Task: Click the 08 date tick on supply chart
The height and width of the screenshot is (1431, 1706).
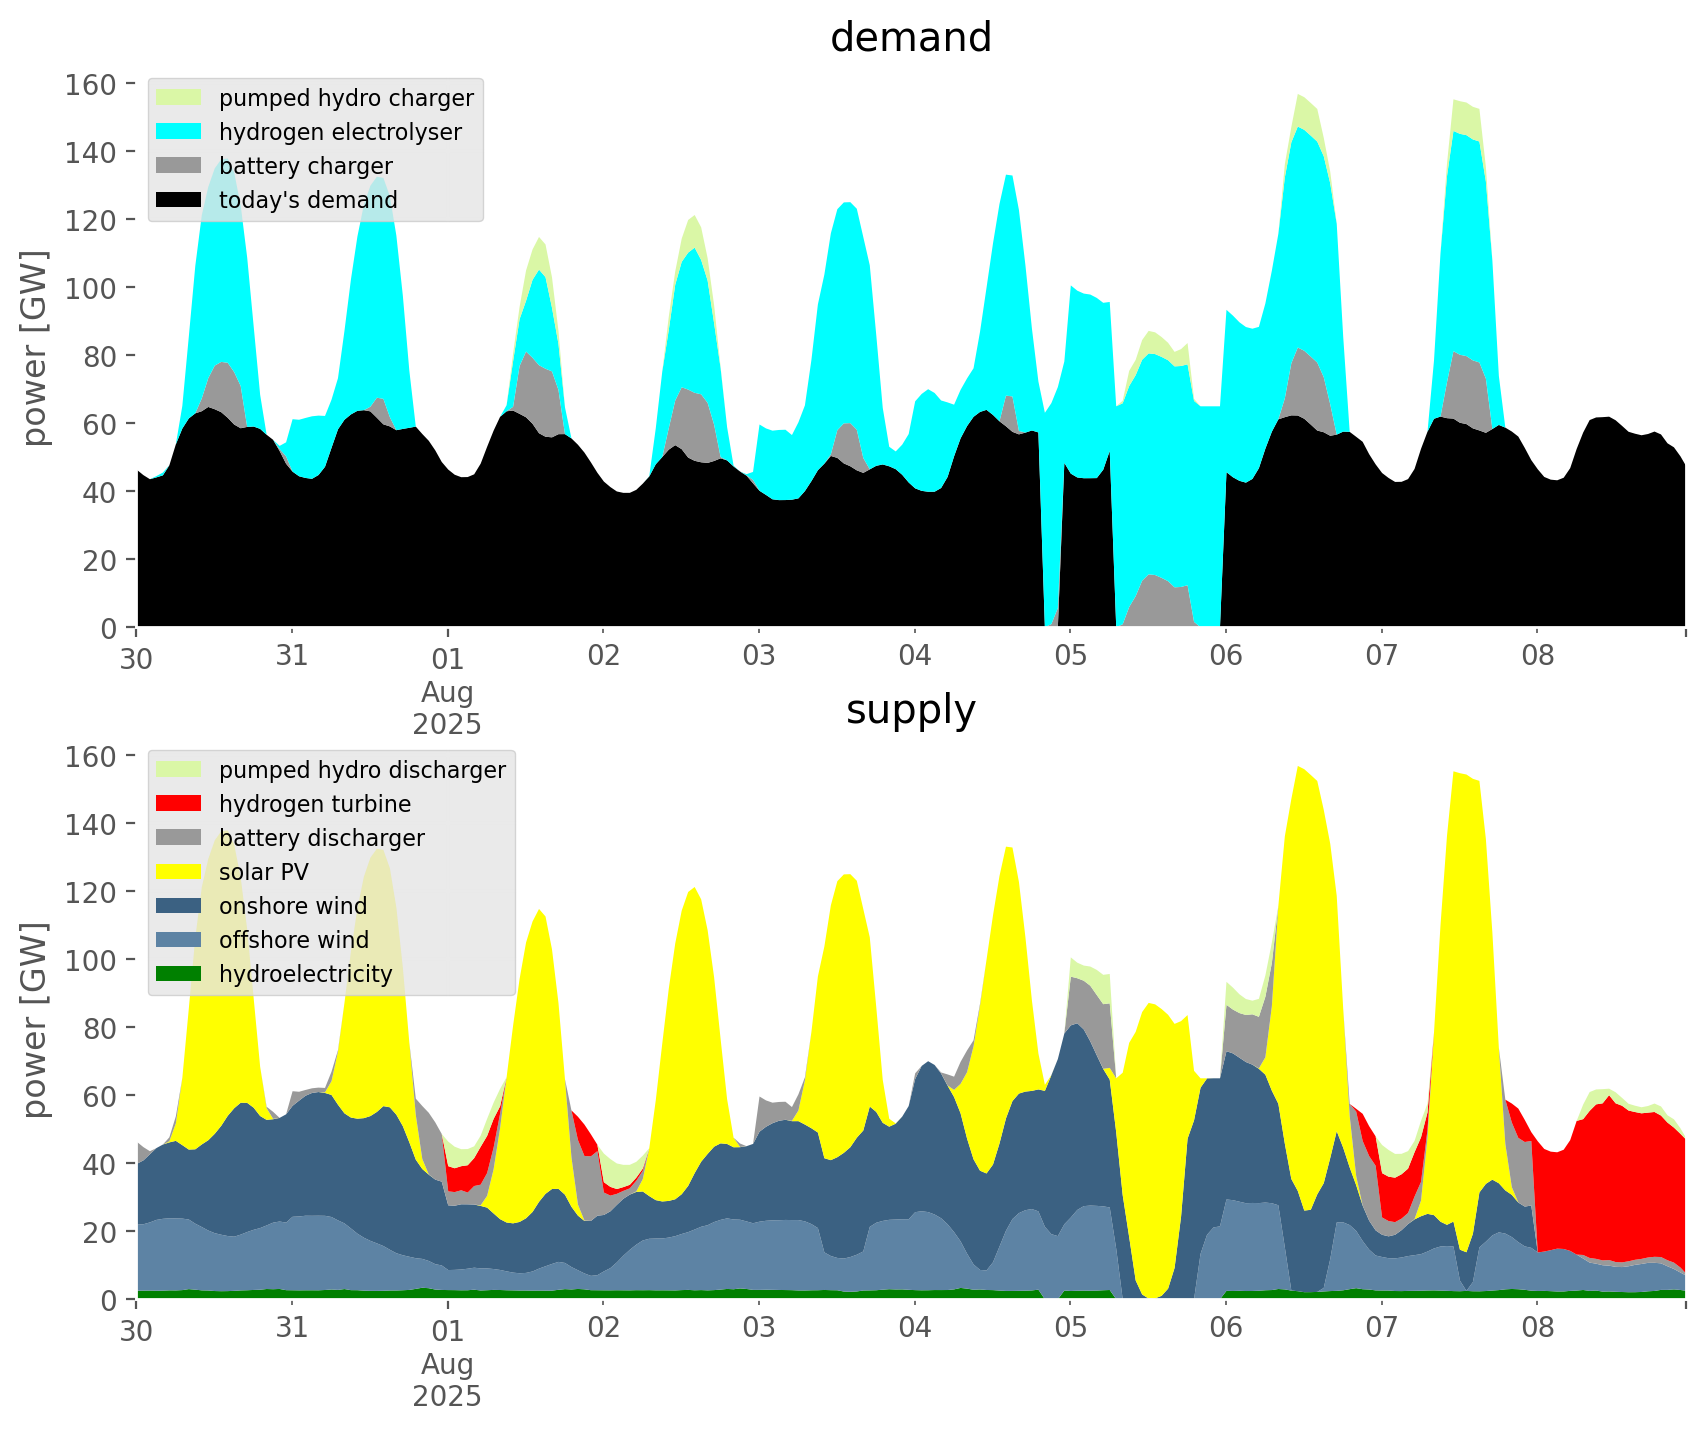Action: coord(1537,1329)
